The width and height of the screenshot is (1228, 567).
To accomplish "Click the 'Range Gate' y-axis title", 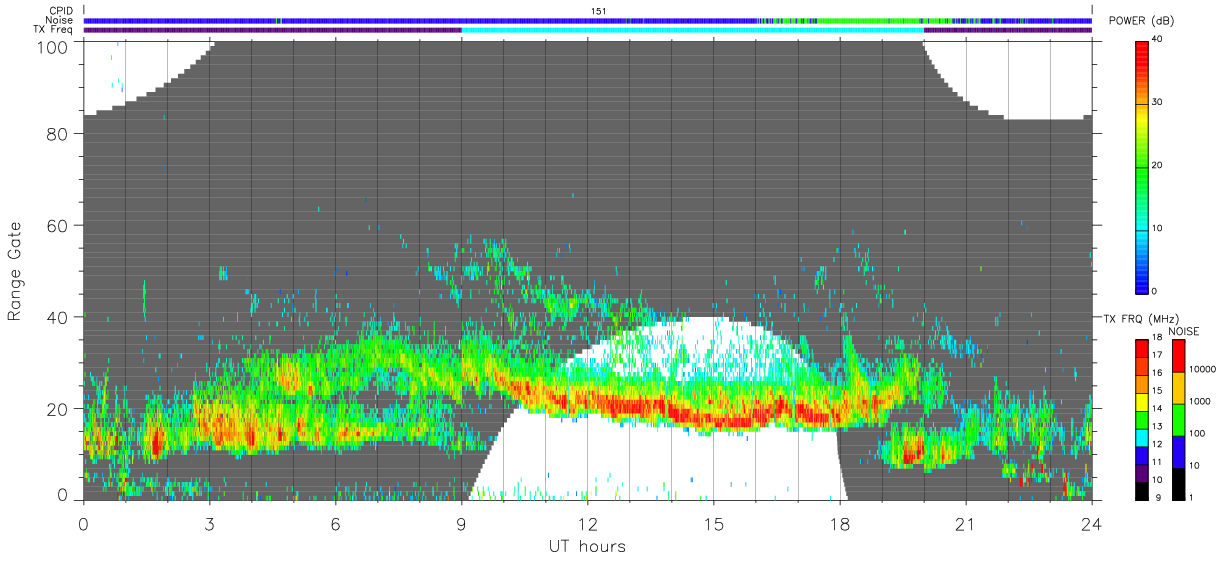I will click(x=15, y=271).
